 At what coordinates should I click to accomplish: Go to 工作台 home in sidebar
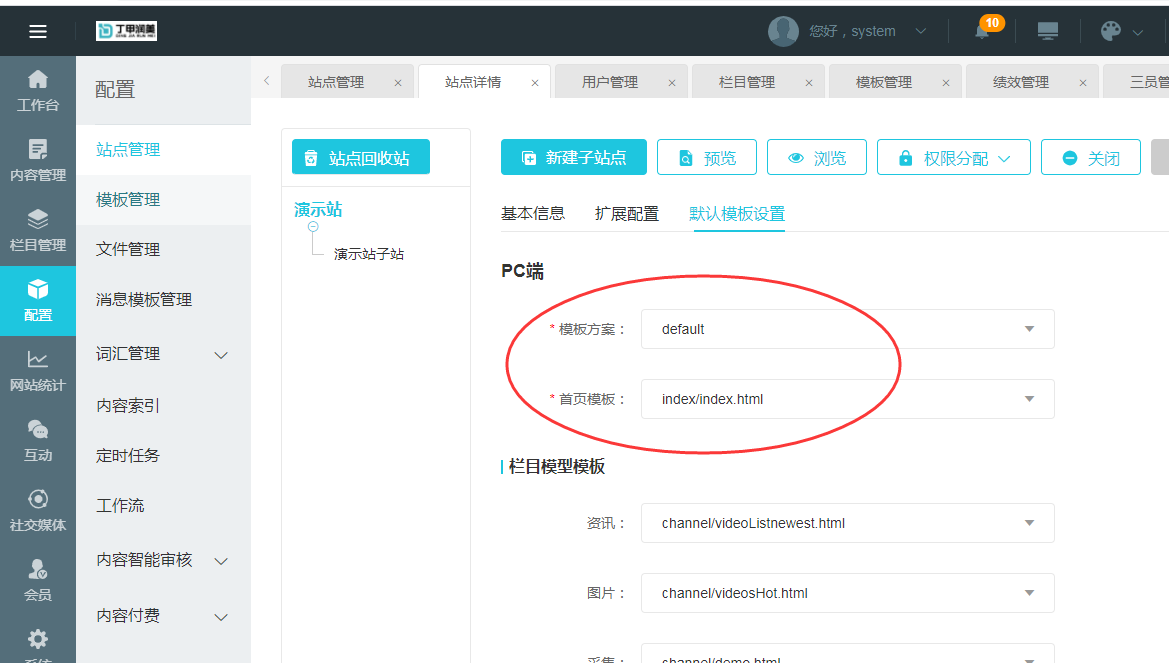(x=38, y=90)
